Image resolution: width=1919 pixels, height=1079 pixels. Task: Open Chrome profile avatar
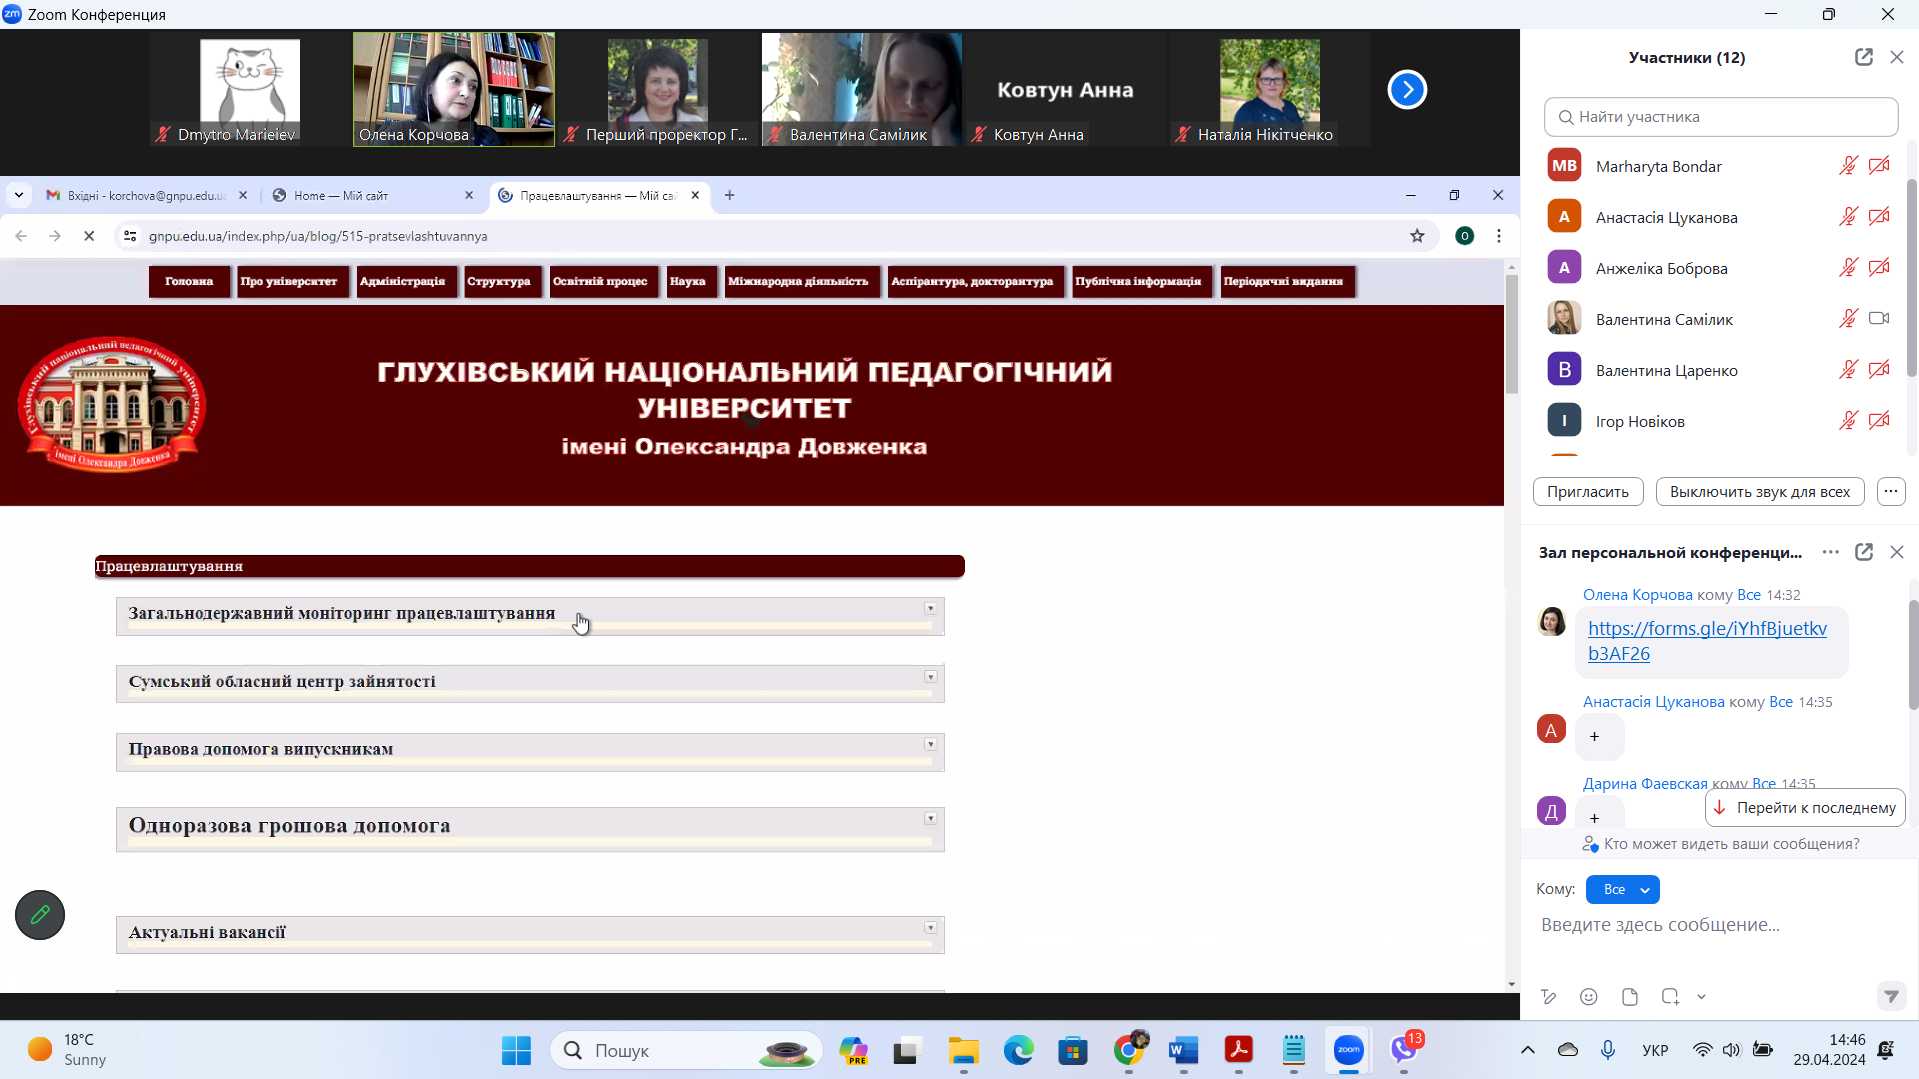click(x=1465, y=236)
